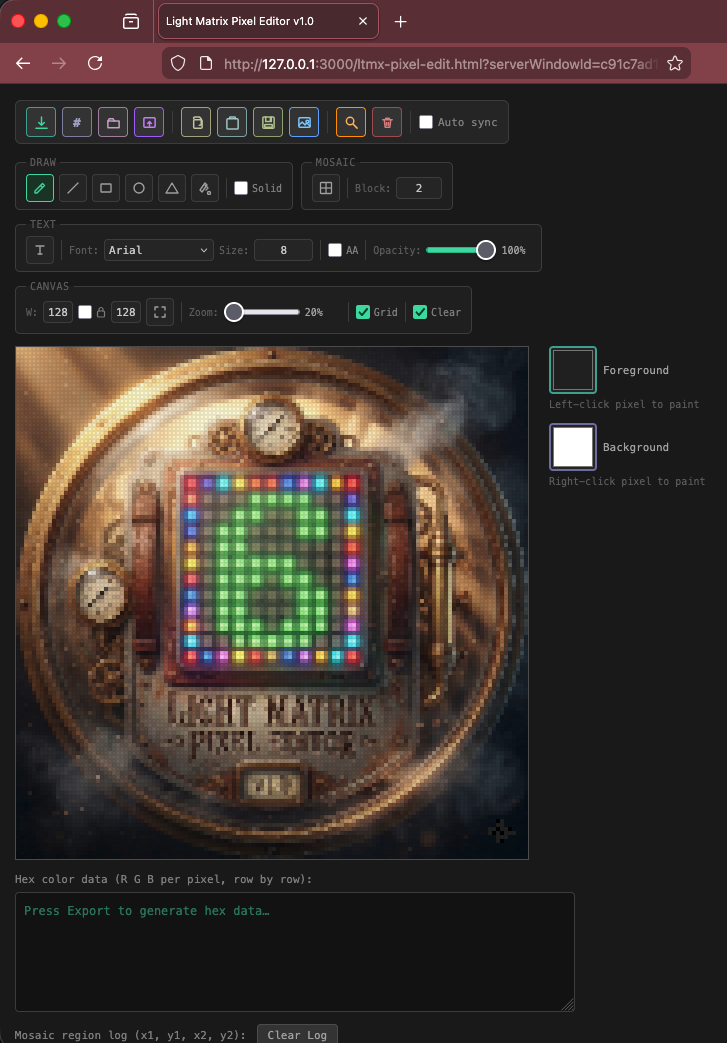
Task: Open the white Background color swatch
Action: [573, 447]
